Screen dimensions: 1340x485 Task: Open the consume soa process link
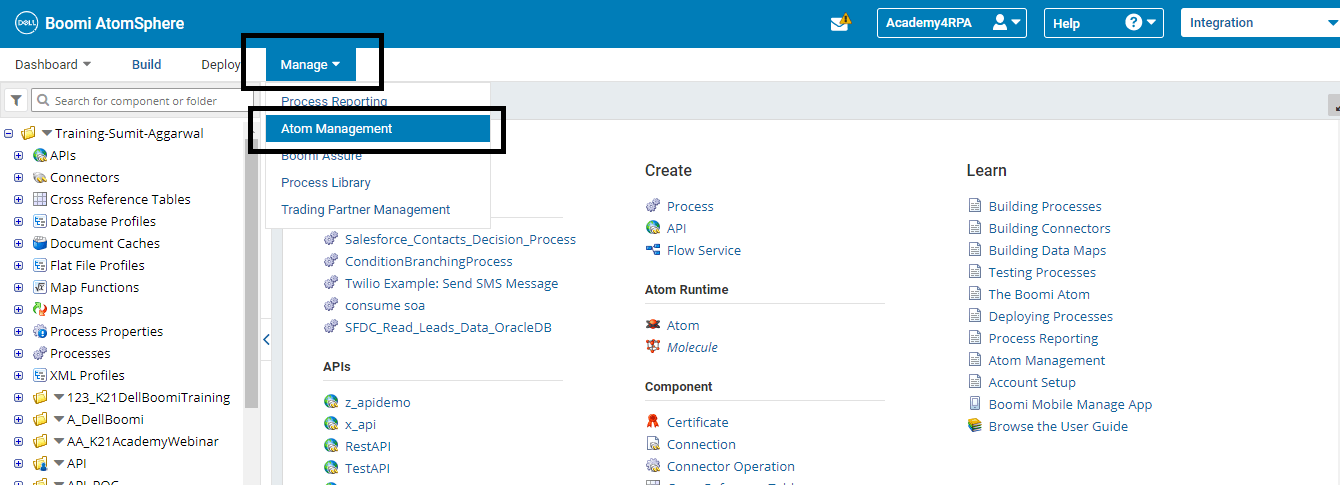click(x=385, y=305)
